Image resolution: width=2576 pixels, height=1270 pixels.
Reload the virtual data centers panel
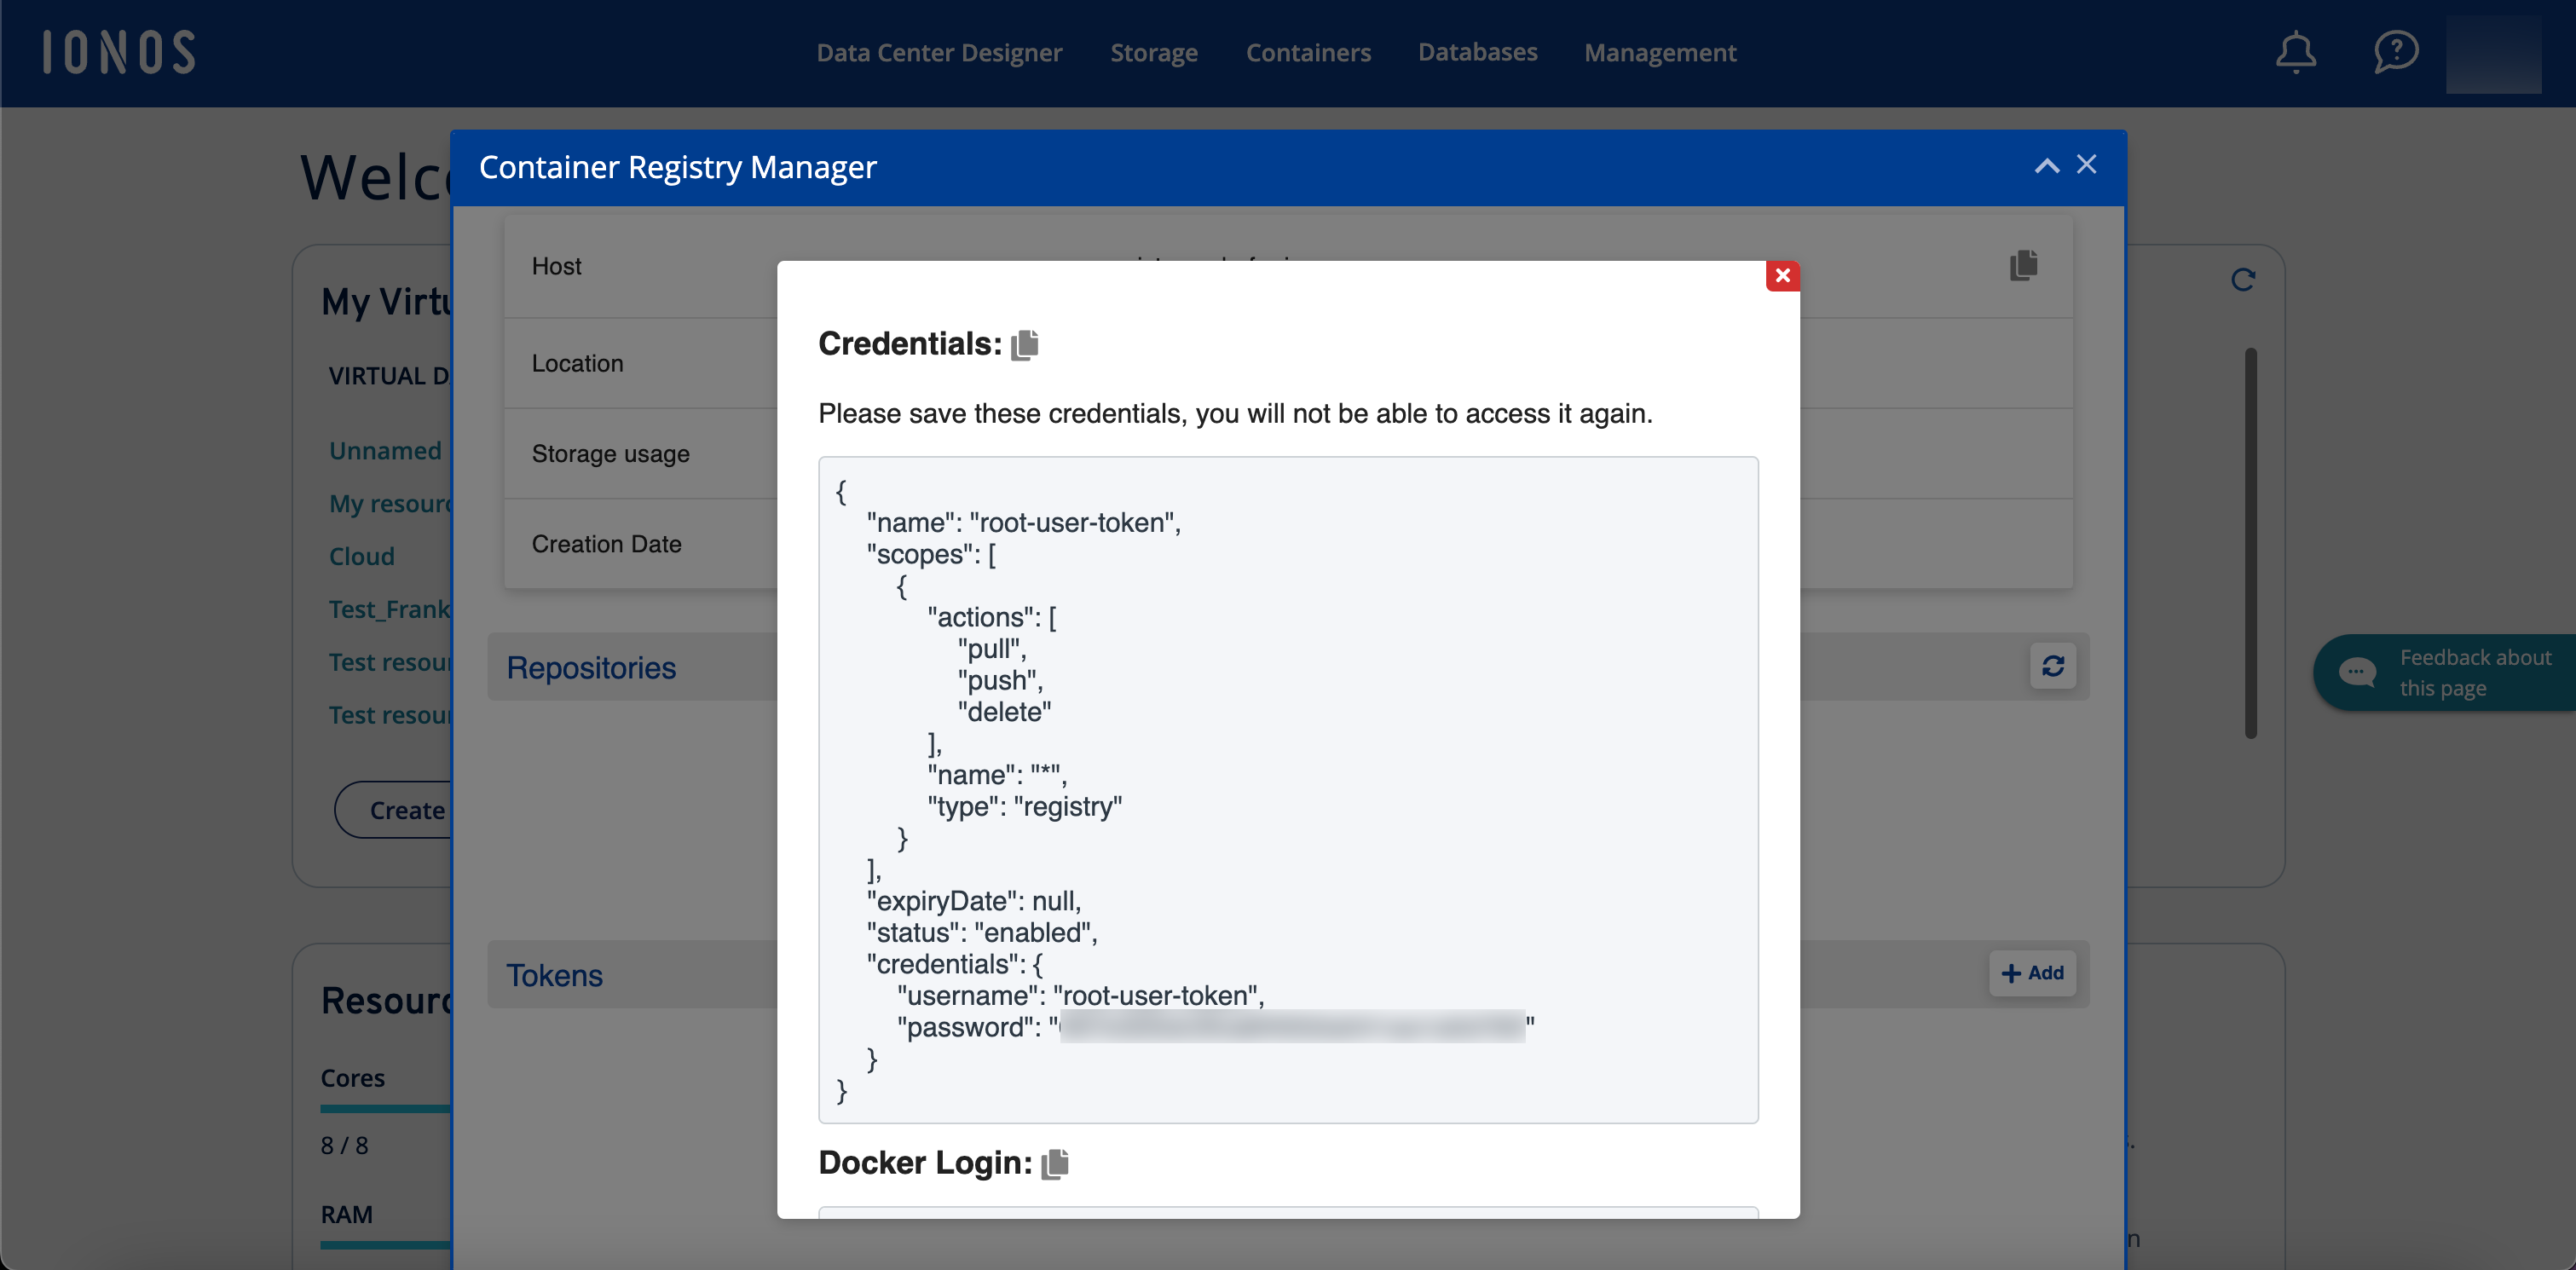click(x=2242, y=280)
